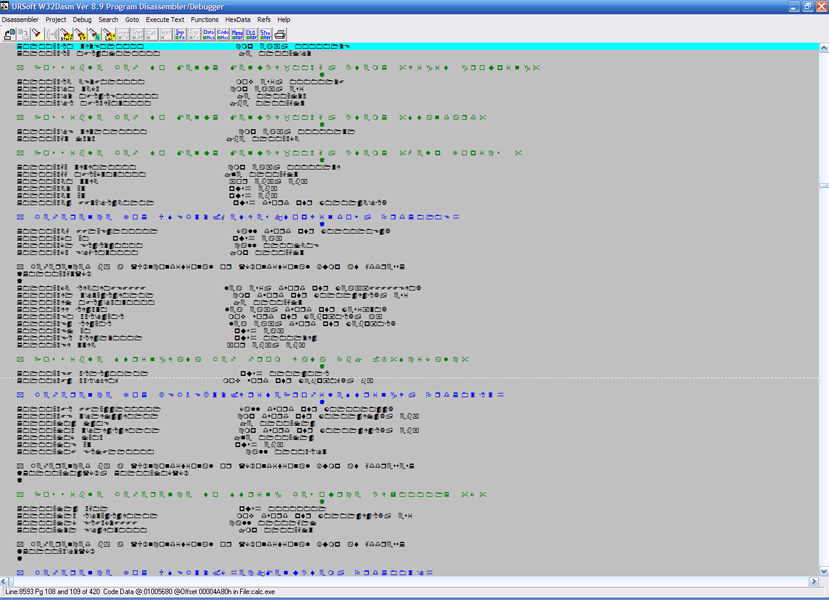Click the Print printer icon
Image resolution: width=829 pixels, height=600 pixels.
pyautogui.click(x=281, y=34)
